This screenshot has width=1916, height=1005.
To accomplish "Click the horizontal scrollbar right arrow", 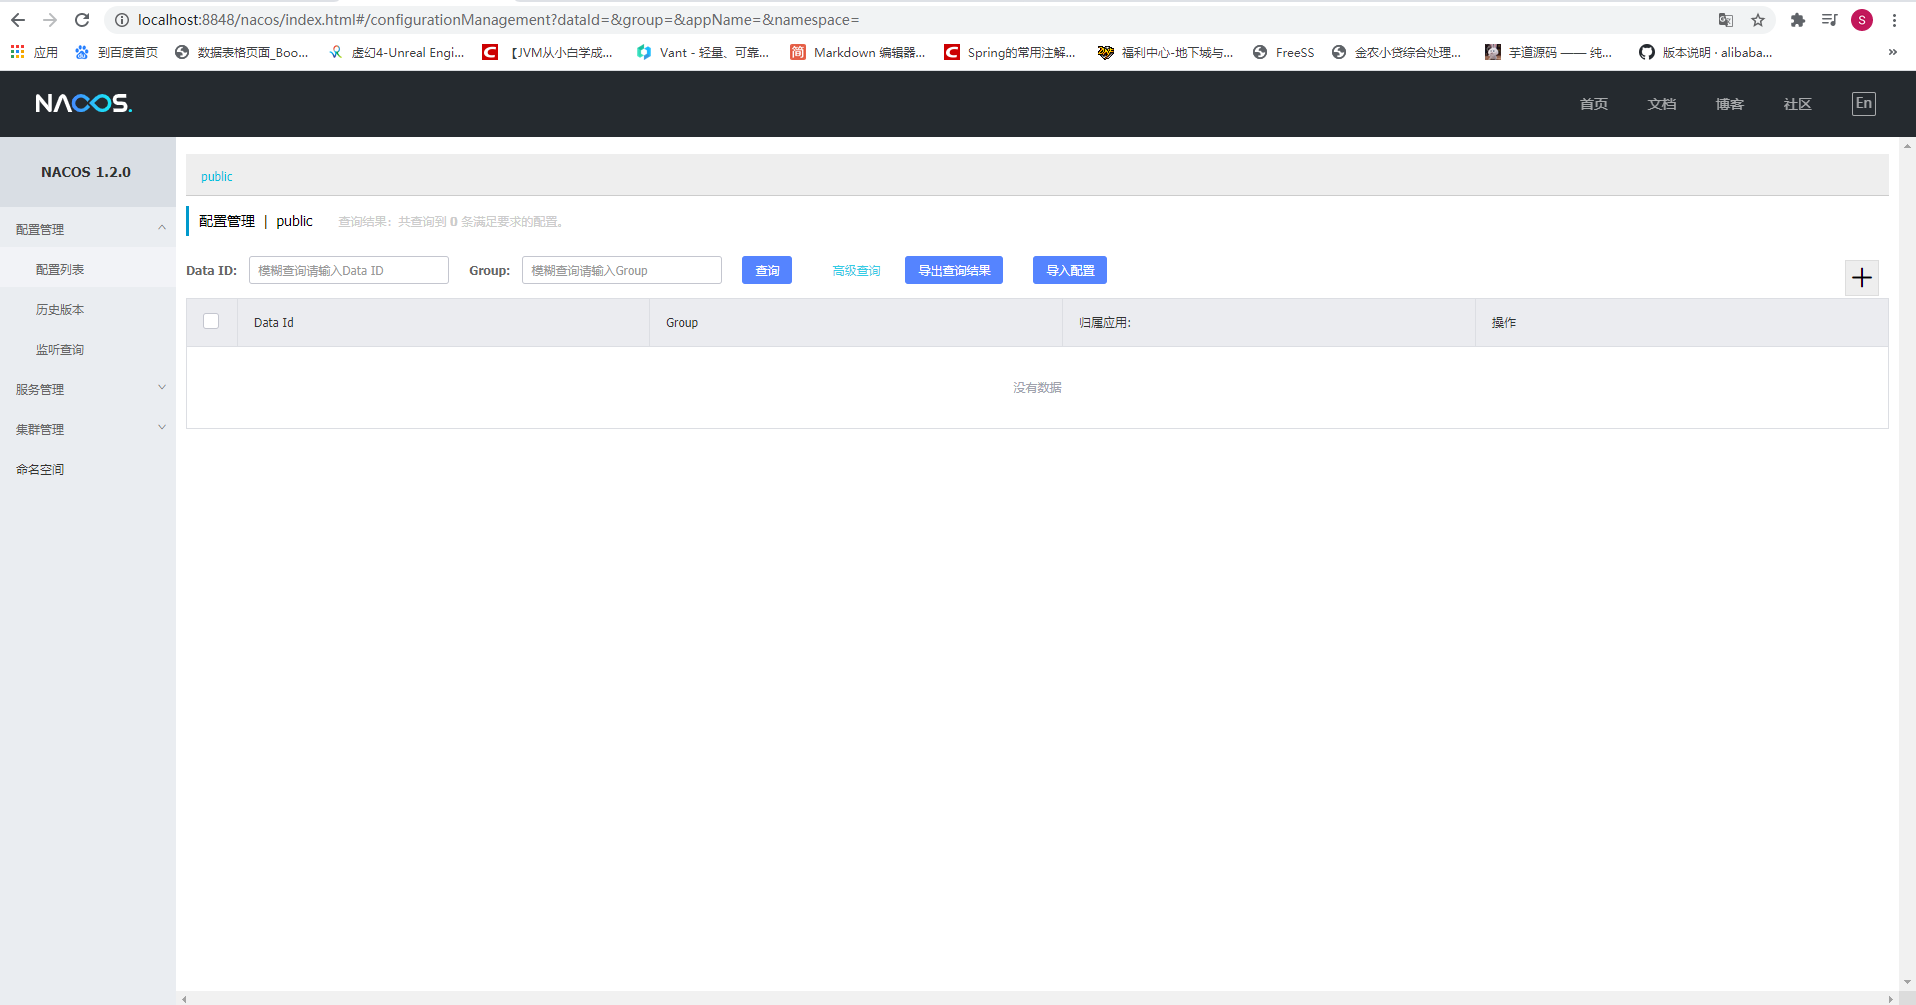I will [x=1890, y=998].
